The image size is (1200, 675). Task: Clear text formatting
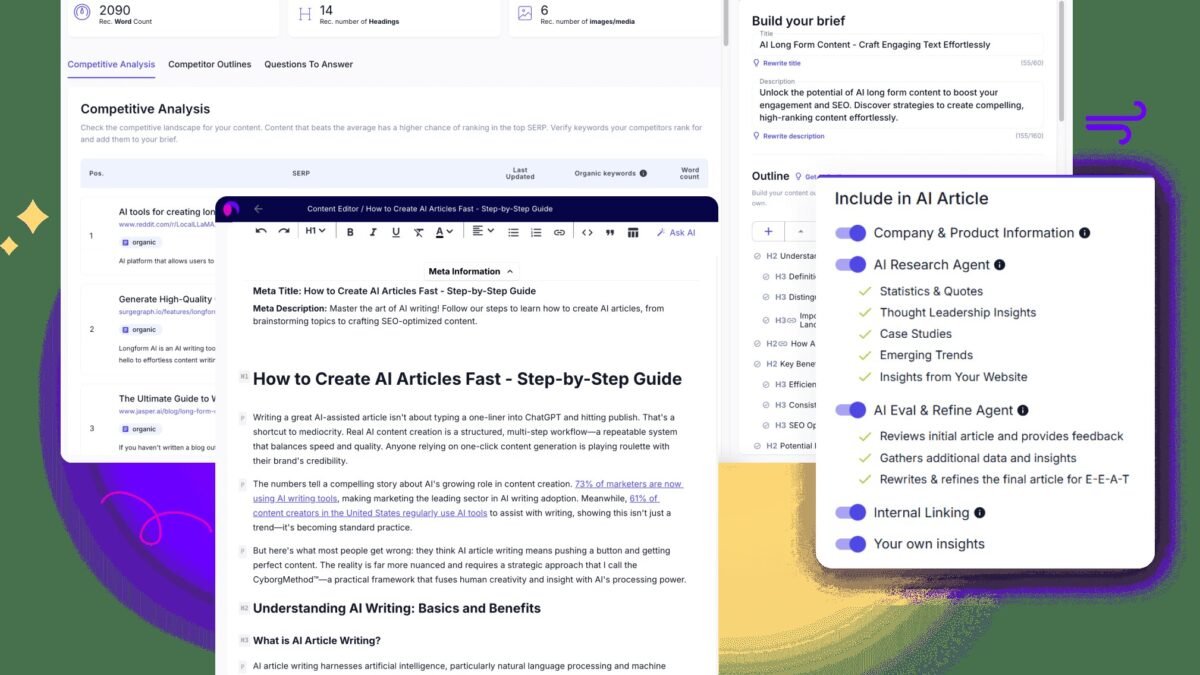point(419,232)
